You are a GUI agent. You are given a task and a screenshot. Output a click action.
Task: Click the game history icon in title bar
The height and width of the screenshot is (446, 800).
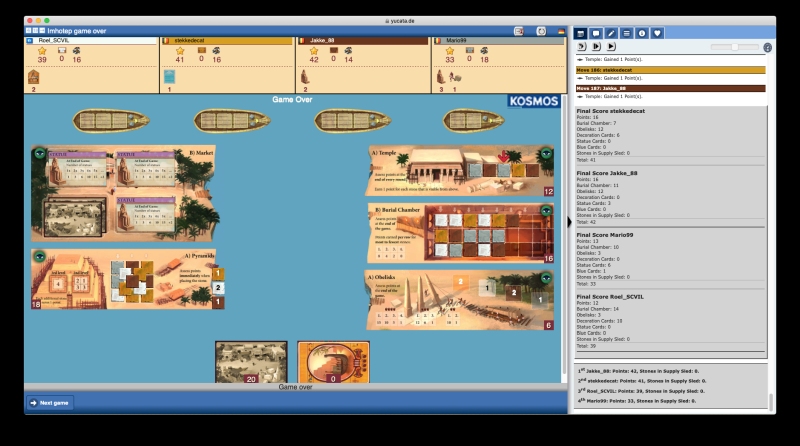click(519, 31)
